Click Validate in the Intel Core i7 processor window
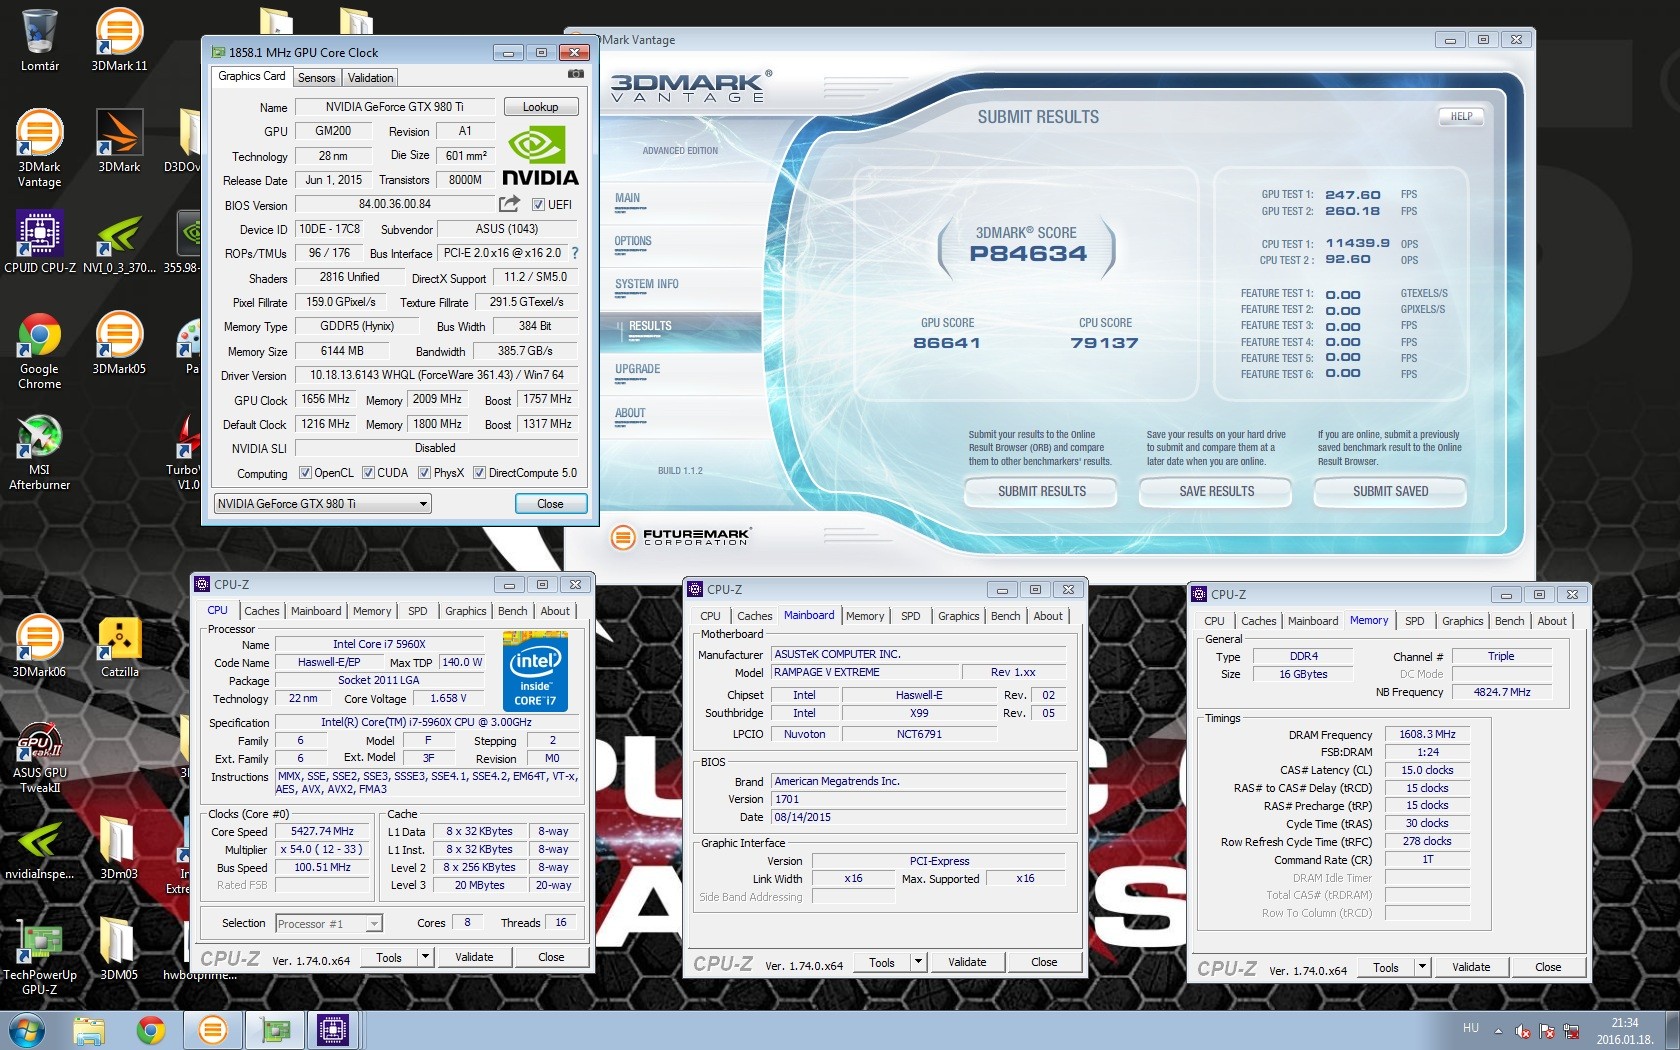The image size is (1680, 1050). click(x=474, y=958)
